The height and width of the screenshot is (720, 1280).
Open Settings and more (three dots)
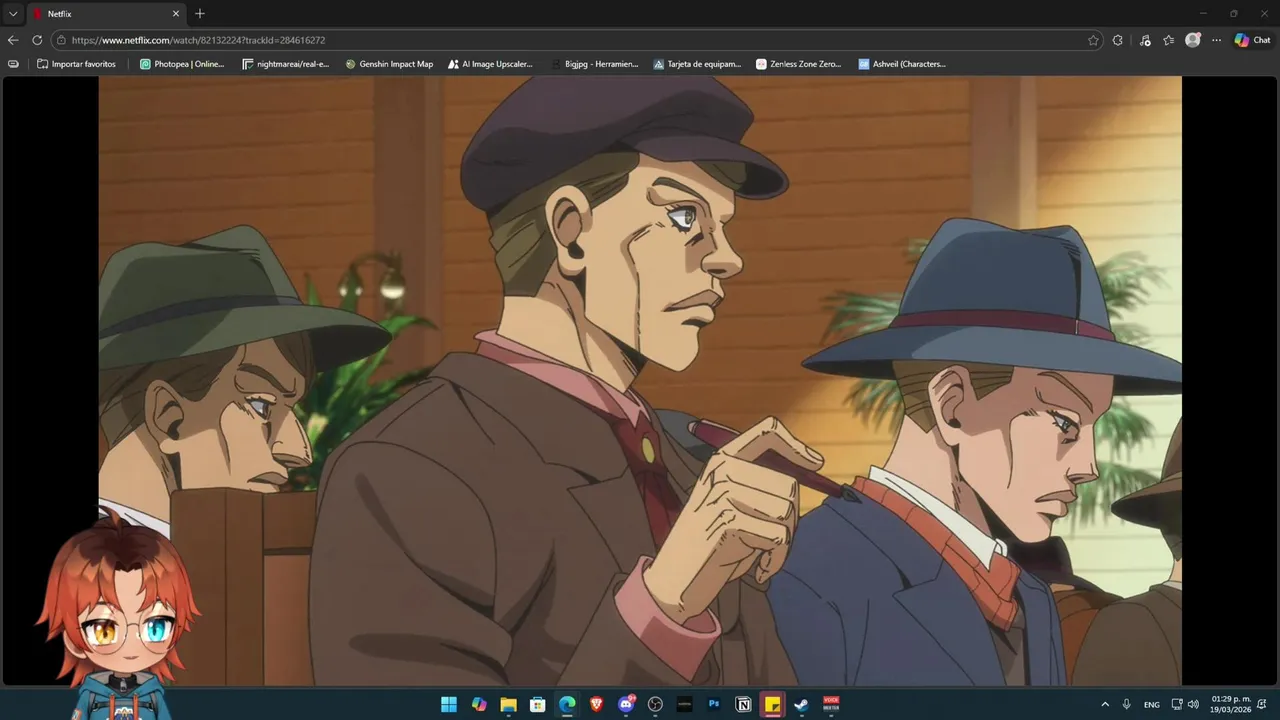(1216, 40)
